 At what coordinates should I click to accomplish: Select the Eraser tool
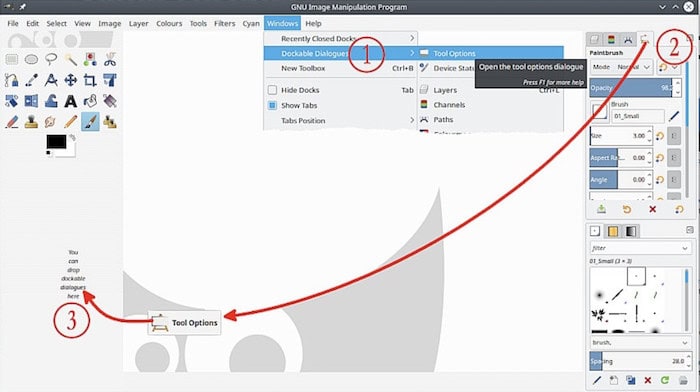tap(12, 122)
